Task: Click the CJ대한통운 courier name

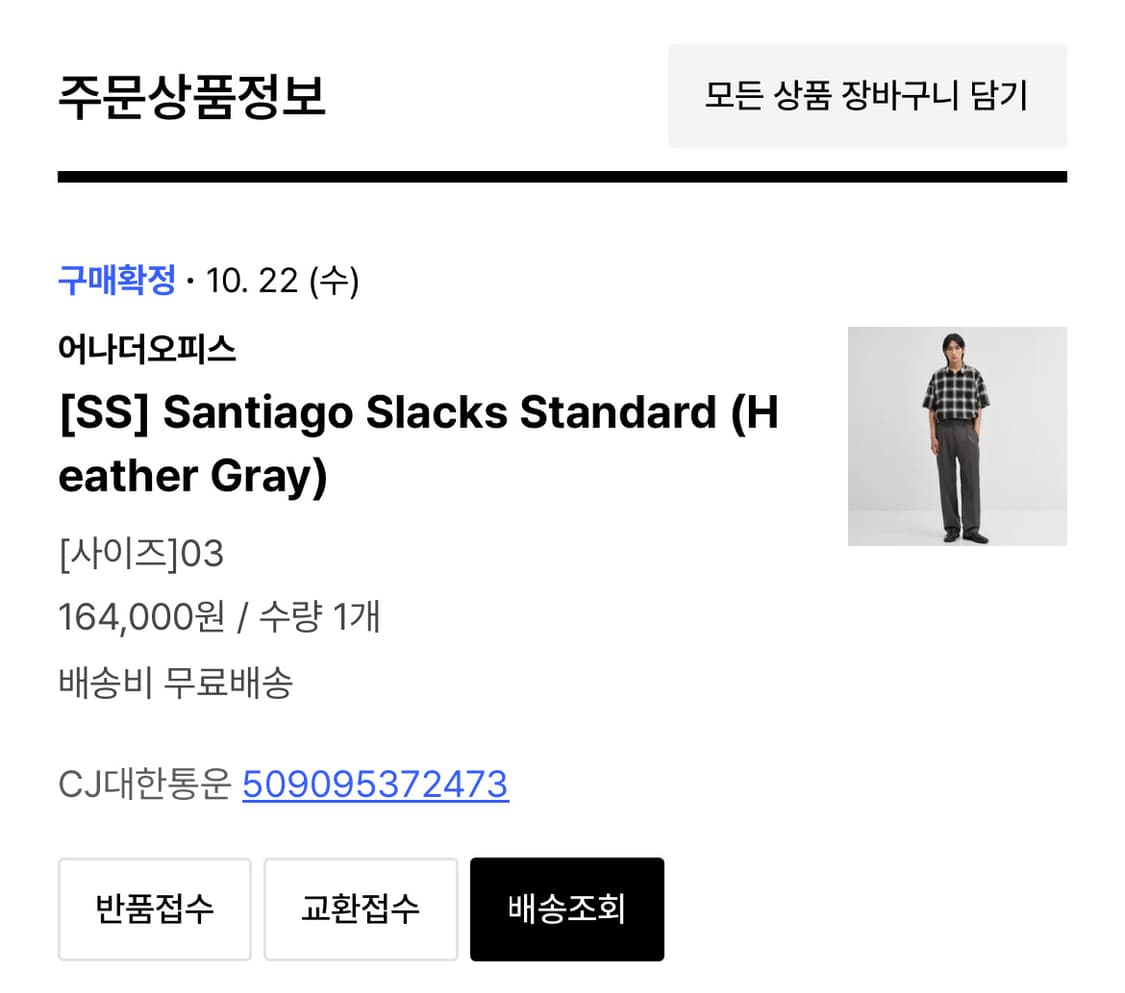Action: [144, 785]
